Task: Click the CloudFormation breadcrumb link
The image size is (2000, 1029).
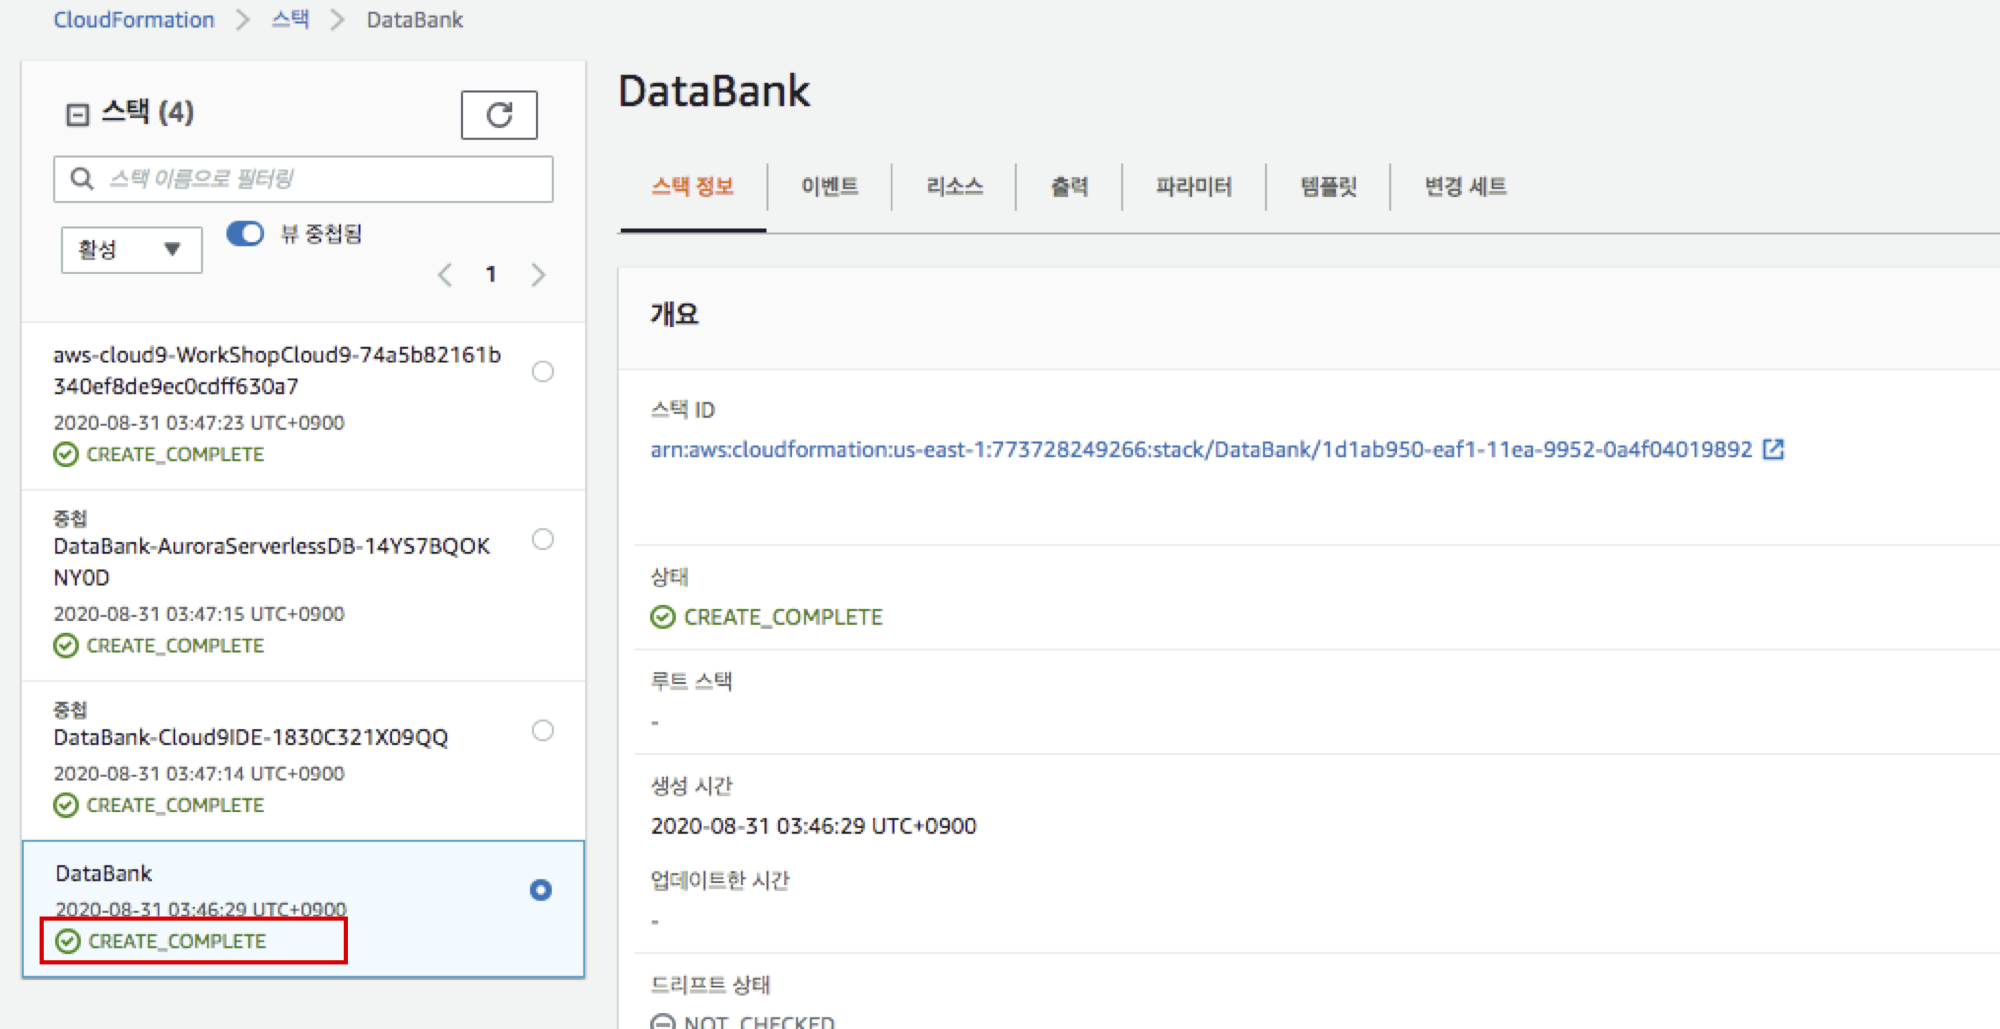Action: click(134, 20)
